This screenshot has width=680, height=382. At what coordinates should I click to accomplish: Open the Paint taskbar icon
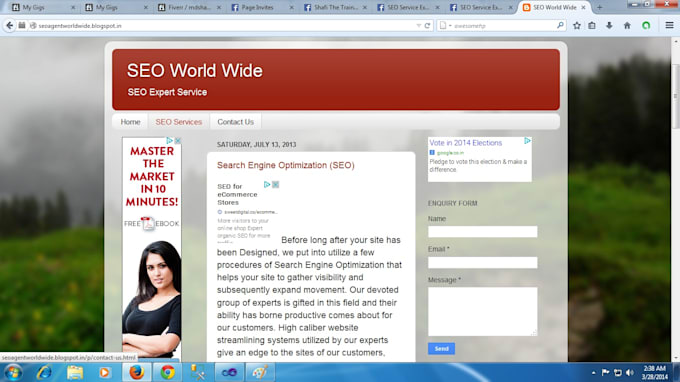(x=260, y=372)
